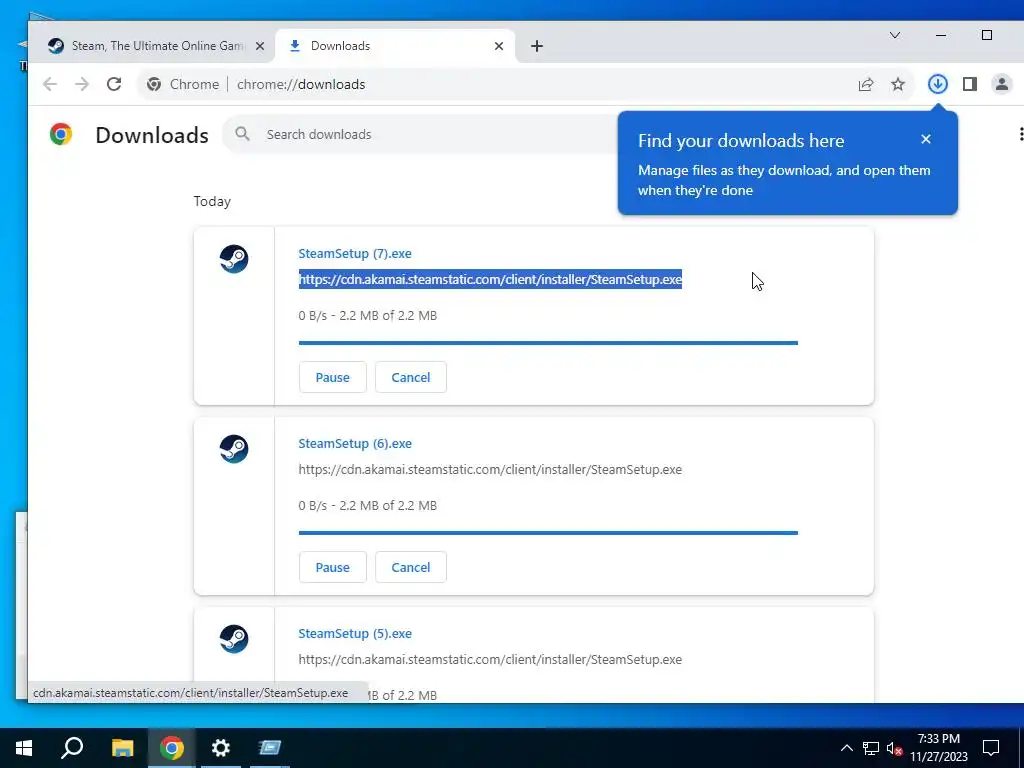This screenshot has height=768, width=1024.
Task: Open Downloads page more actions menu
Action: pyautogui.click(x=1020, y=134)
